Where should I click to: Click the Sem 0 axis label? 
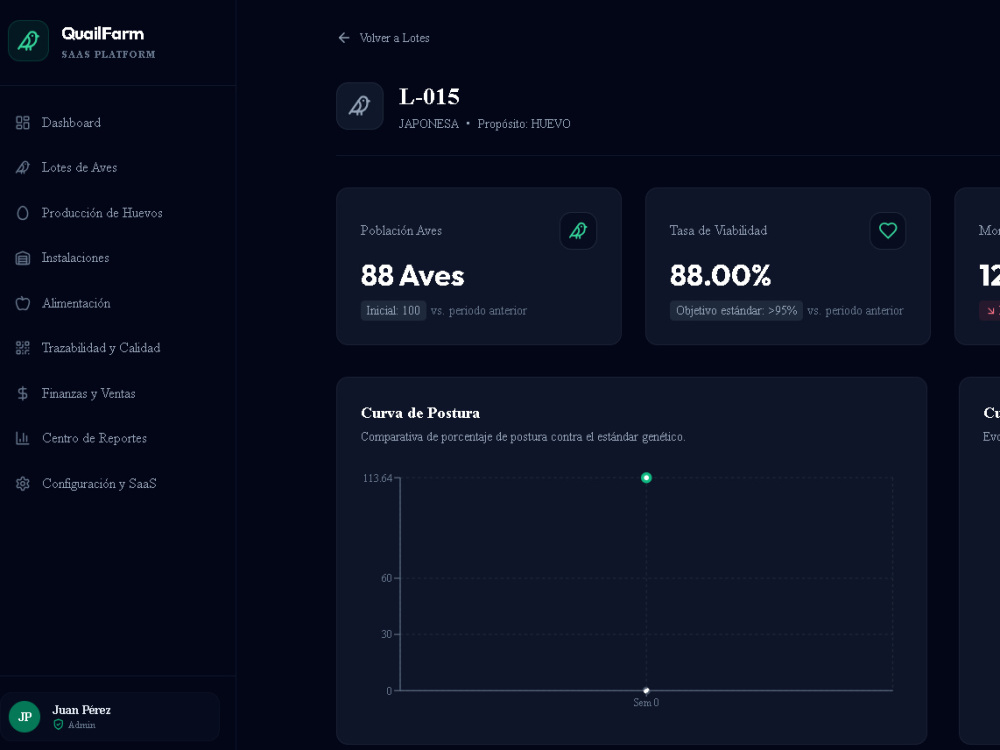(646, 702)
